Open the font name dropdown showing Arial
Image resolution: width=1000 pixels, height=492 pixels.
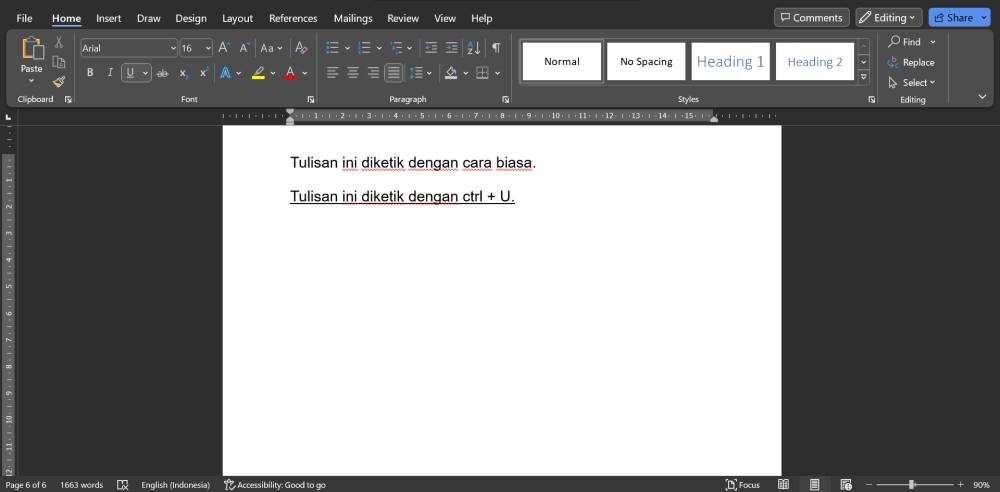click(129, 48)
